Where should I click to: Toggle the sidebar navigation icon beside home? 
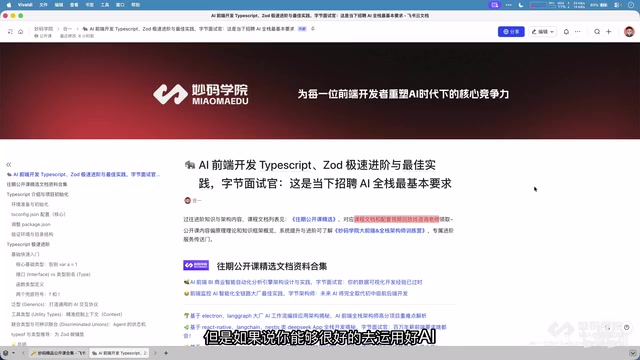point(10,31)
